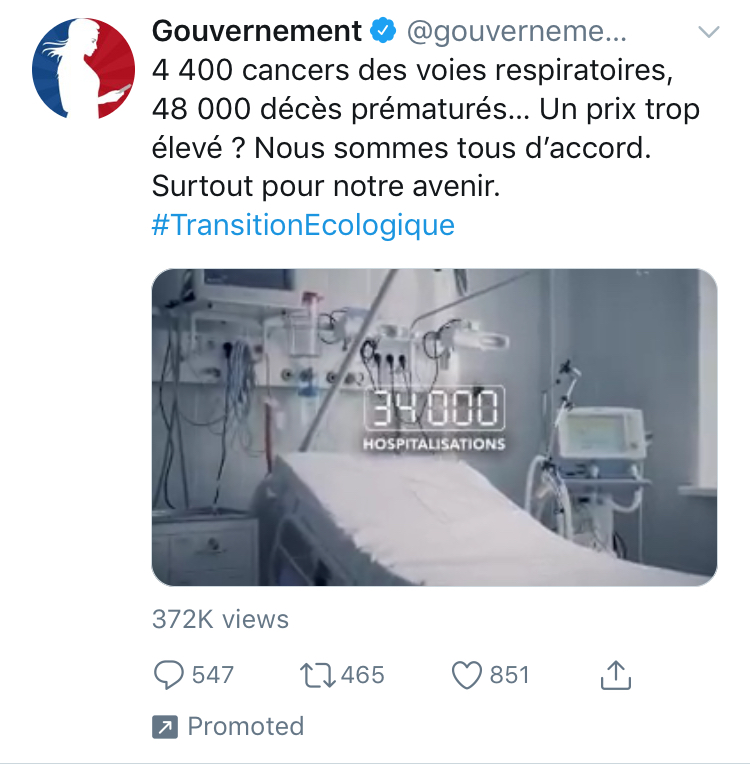The width and height of the screenshot is (750, 765).
Task: Open the #TransitionEcologique hashtag
Action: pos(303,225)
